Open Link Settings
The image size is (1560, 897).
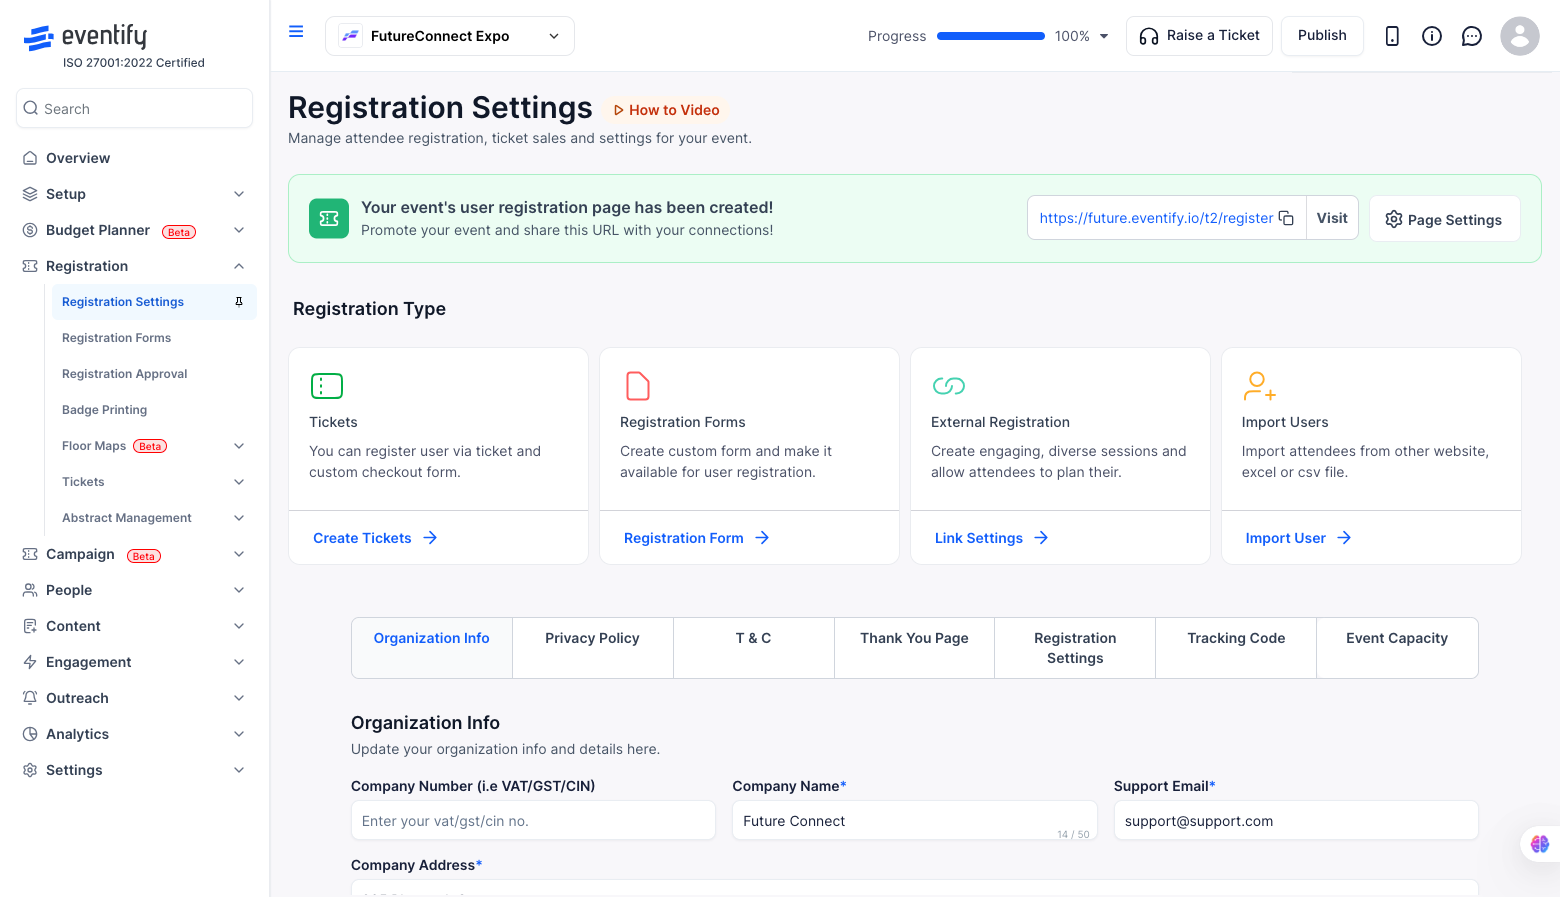992,538
